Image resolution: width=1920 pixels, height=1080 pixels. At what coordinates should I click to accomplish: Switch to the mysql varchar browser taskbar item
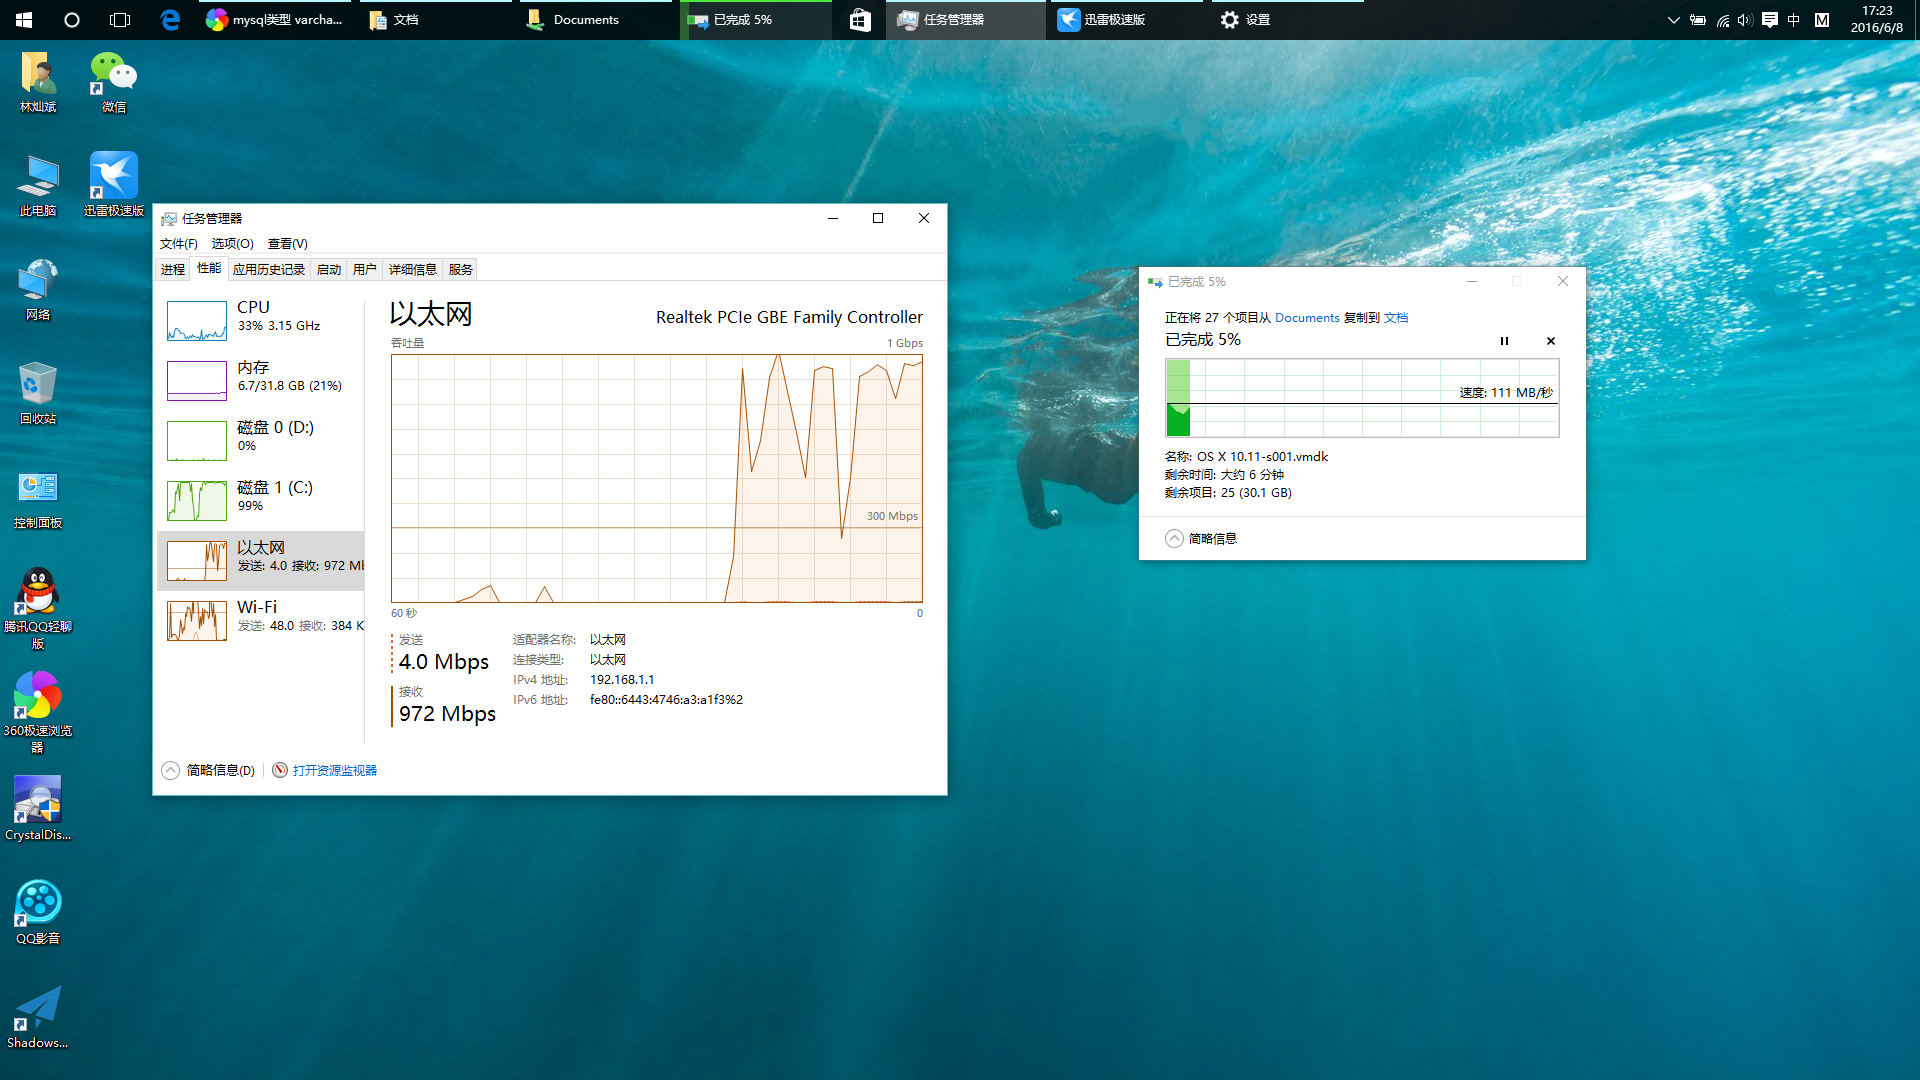275,19
